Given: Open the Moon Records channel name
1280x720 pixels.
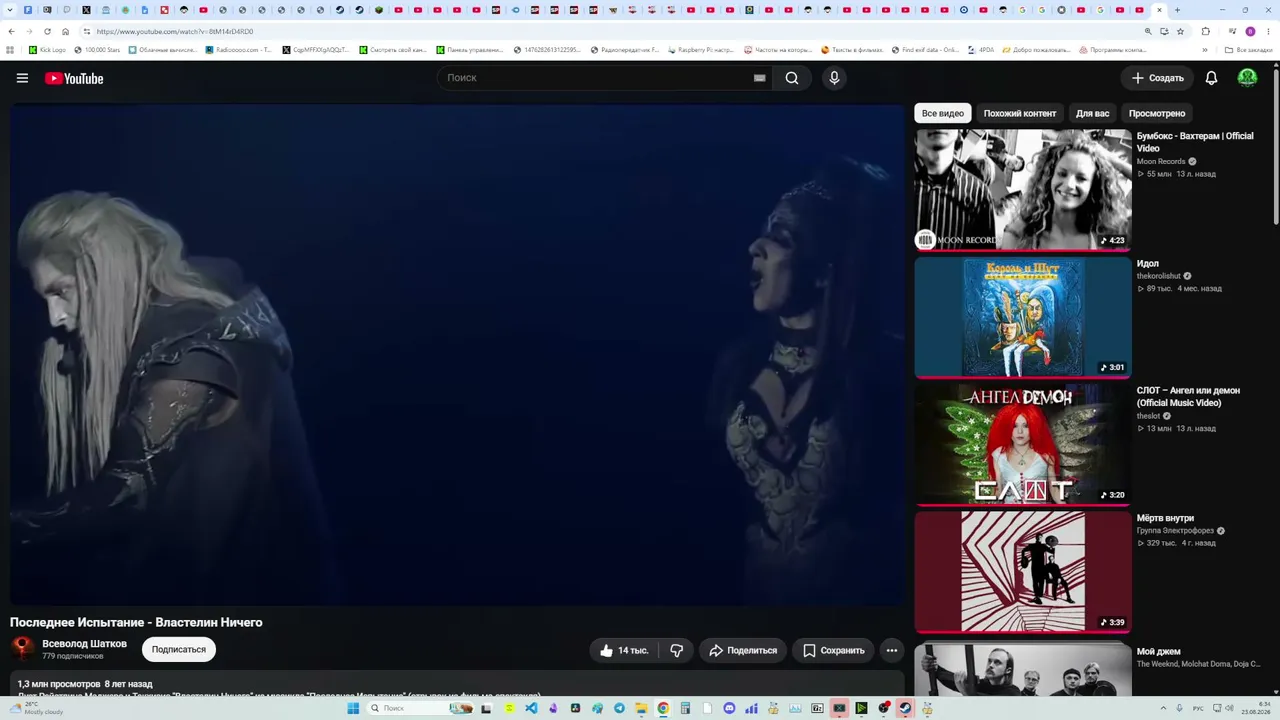Looking at the screenshot, I should point(1161,161).
